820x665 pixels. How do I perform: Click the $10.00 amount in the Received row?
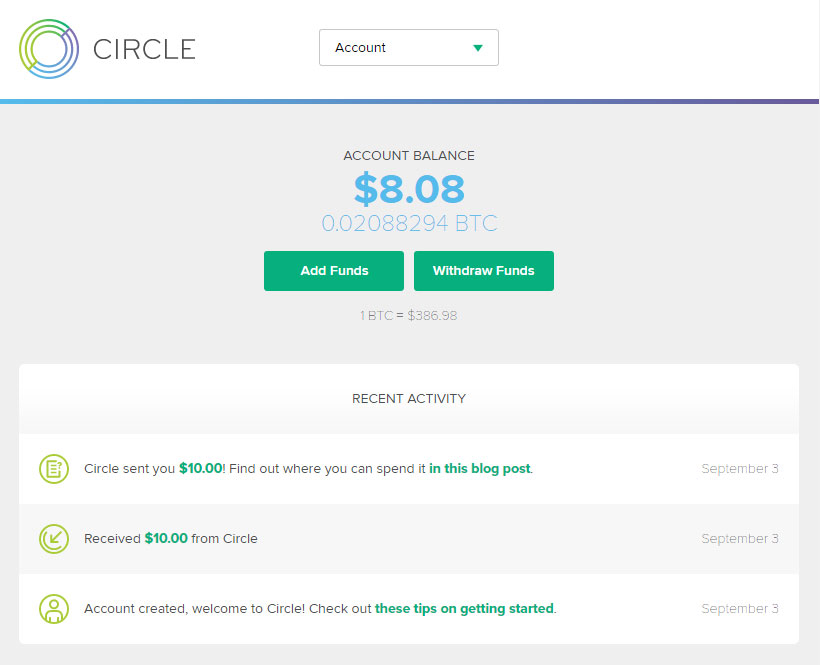point(166,538)
